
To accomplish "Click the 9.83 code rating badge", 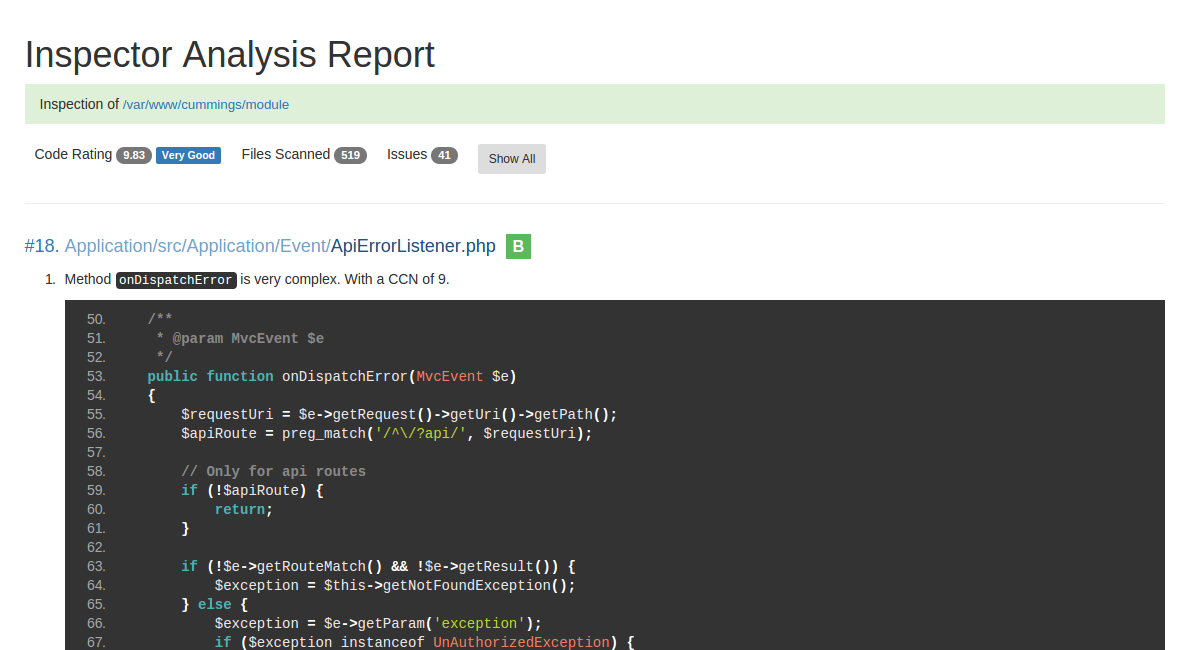I will (x=134, y=155).
